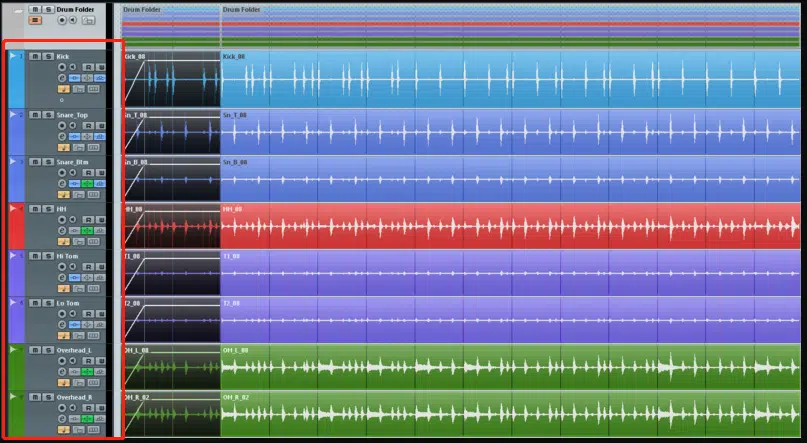The width and height of the screenshot is (807, 443).
Task: Expand the Overhead_L track arrow
Action: pyautogui.click(x=13, y=349)
